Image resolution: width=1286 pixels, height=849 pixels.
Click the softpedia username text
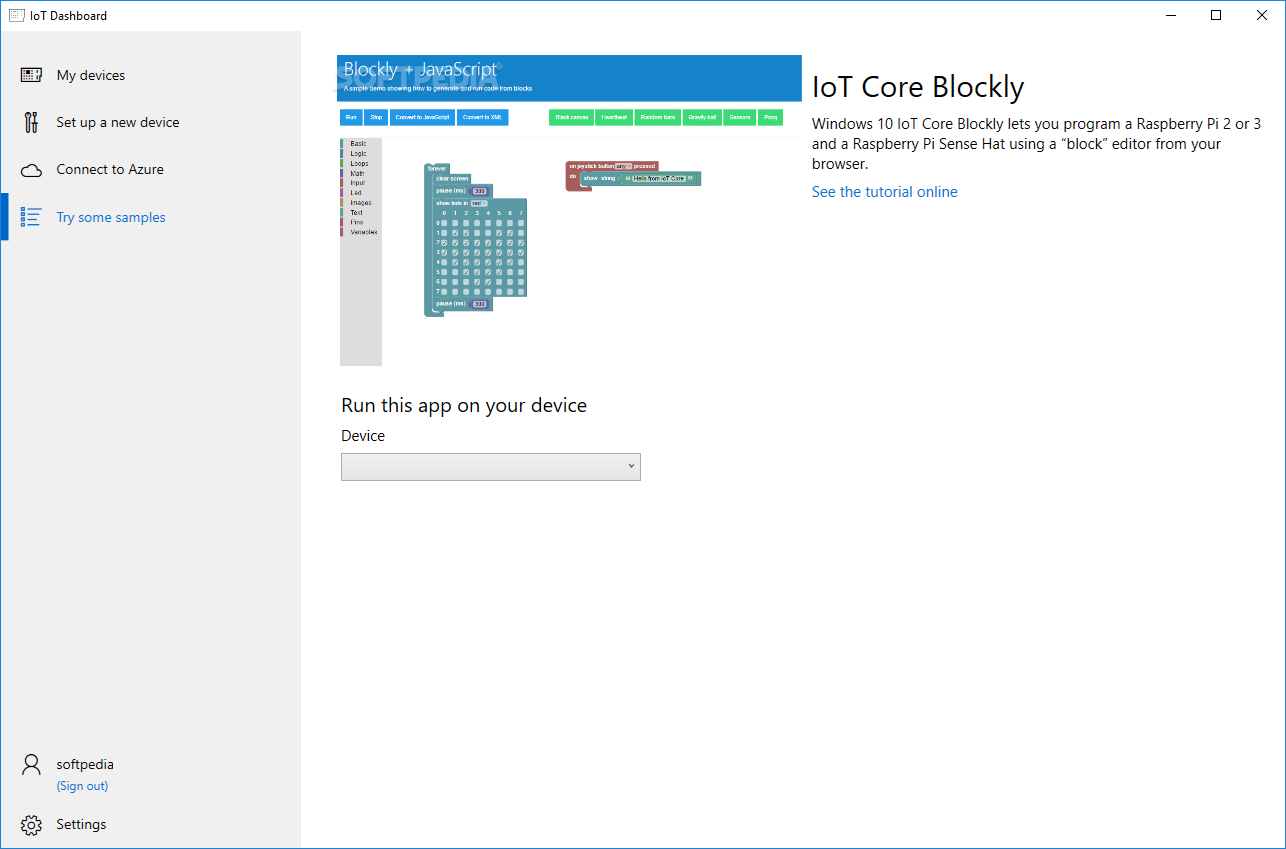[x=85, y=764]
